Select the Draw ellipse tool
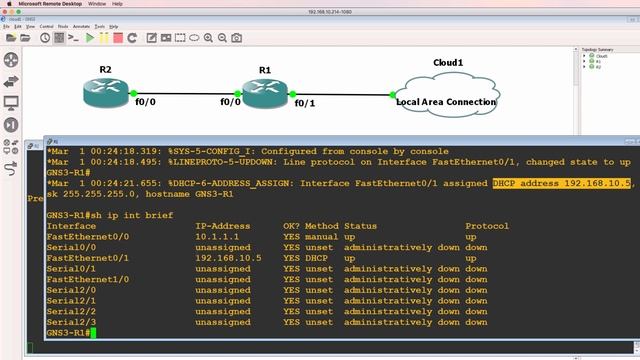 point(194,38)
